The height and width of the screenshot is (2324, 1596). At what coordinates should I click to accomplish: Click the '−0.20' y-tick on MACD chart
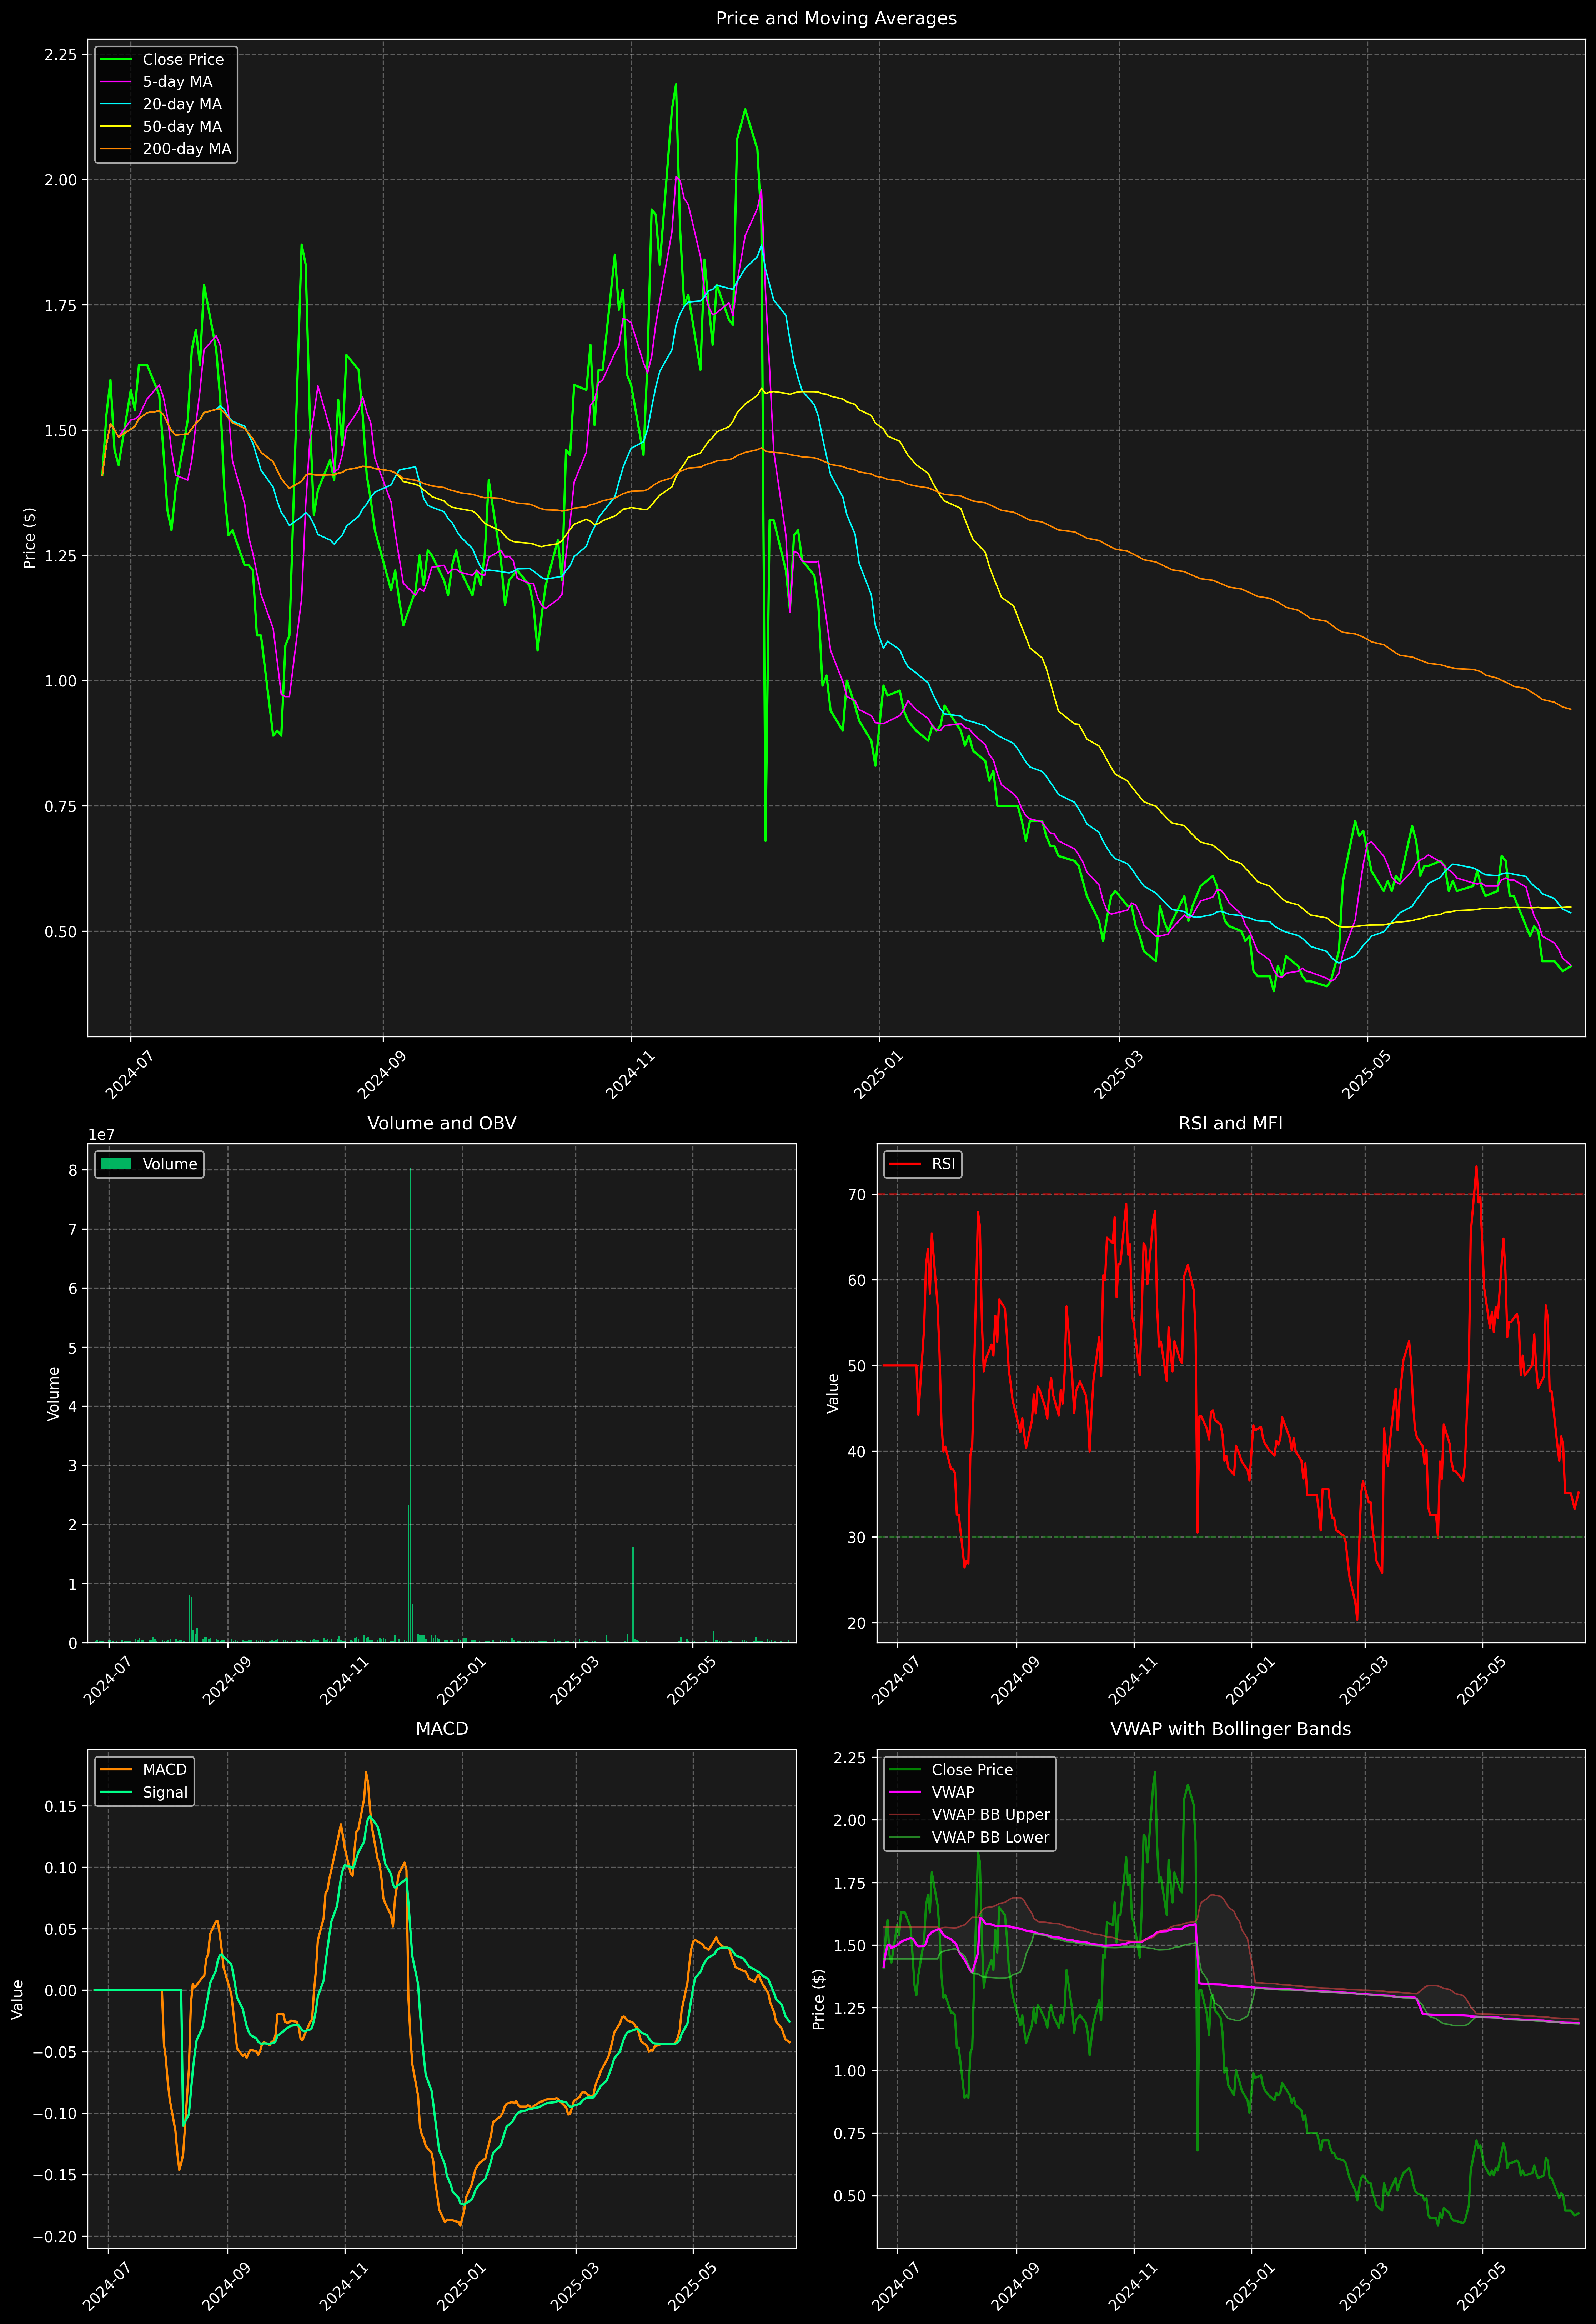tap(55, 2237)
